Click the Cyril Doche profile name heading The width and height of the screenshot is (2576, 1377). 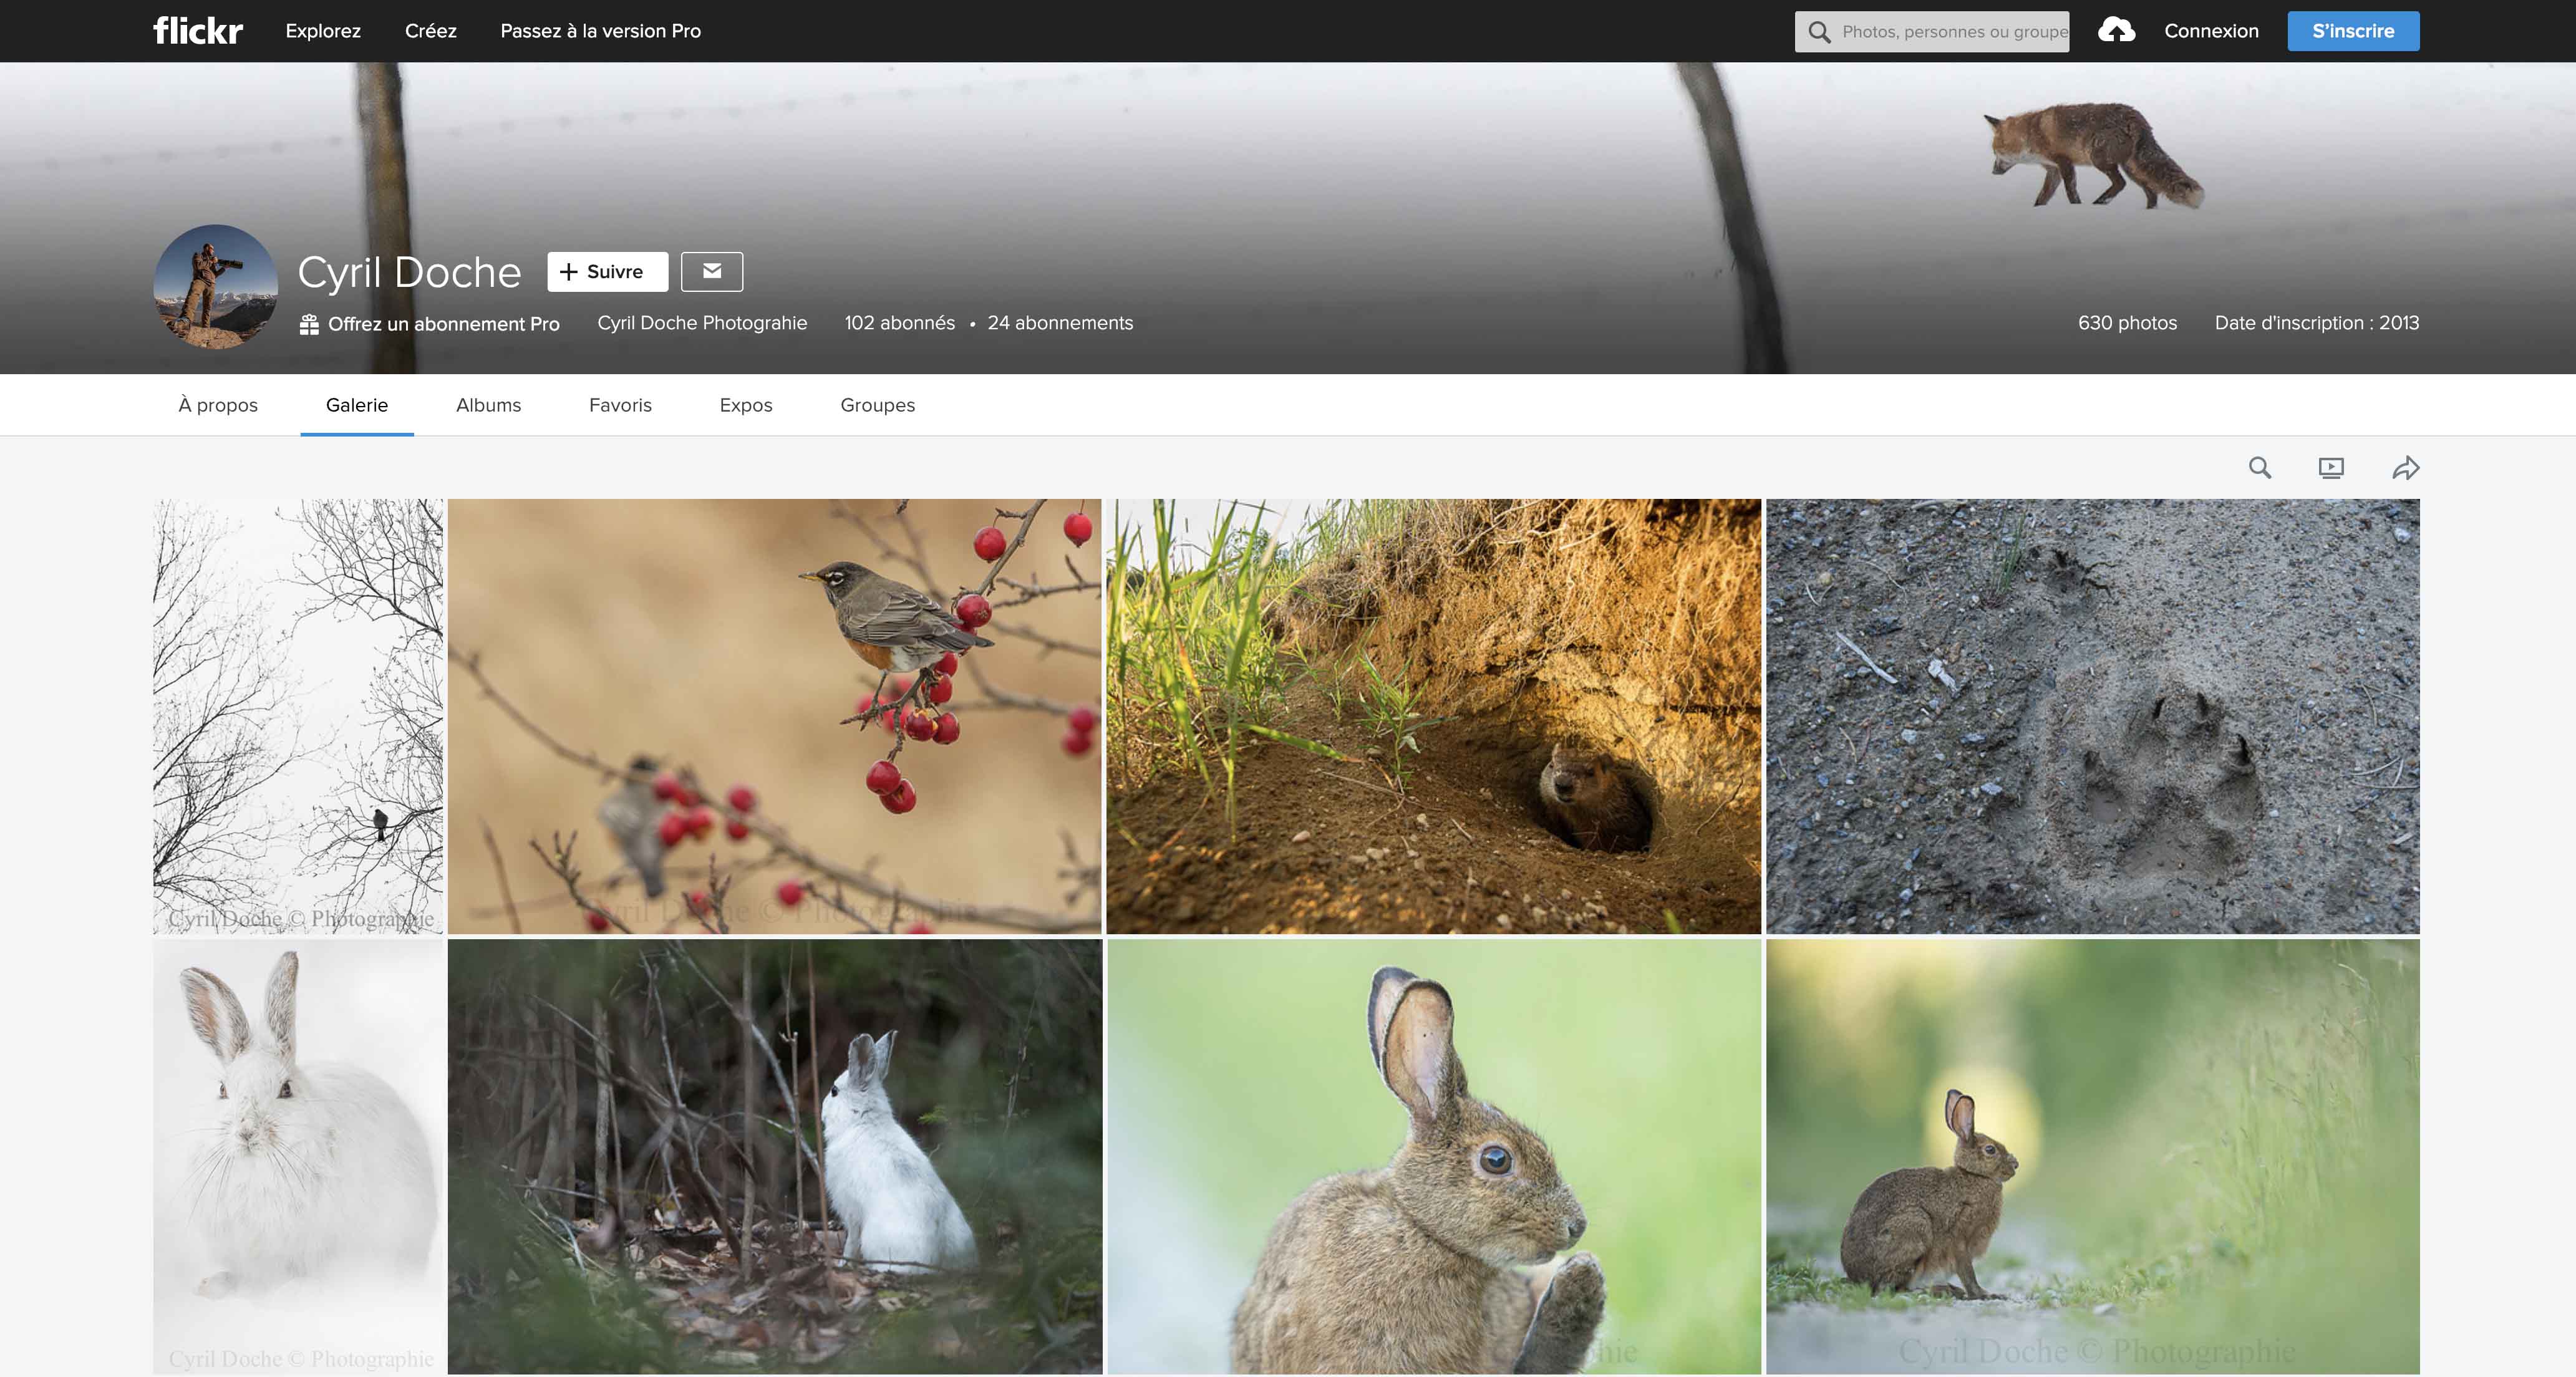pyautogui.click(x=409, y=272)
